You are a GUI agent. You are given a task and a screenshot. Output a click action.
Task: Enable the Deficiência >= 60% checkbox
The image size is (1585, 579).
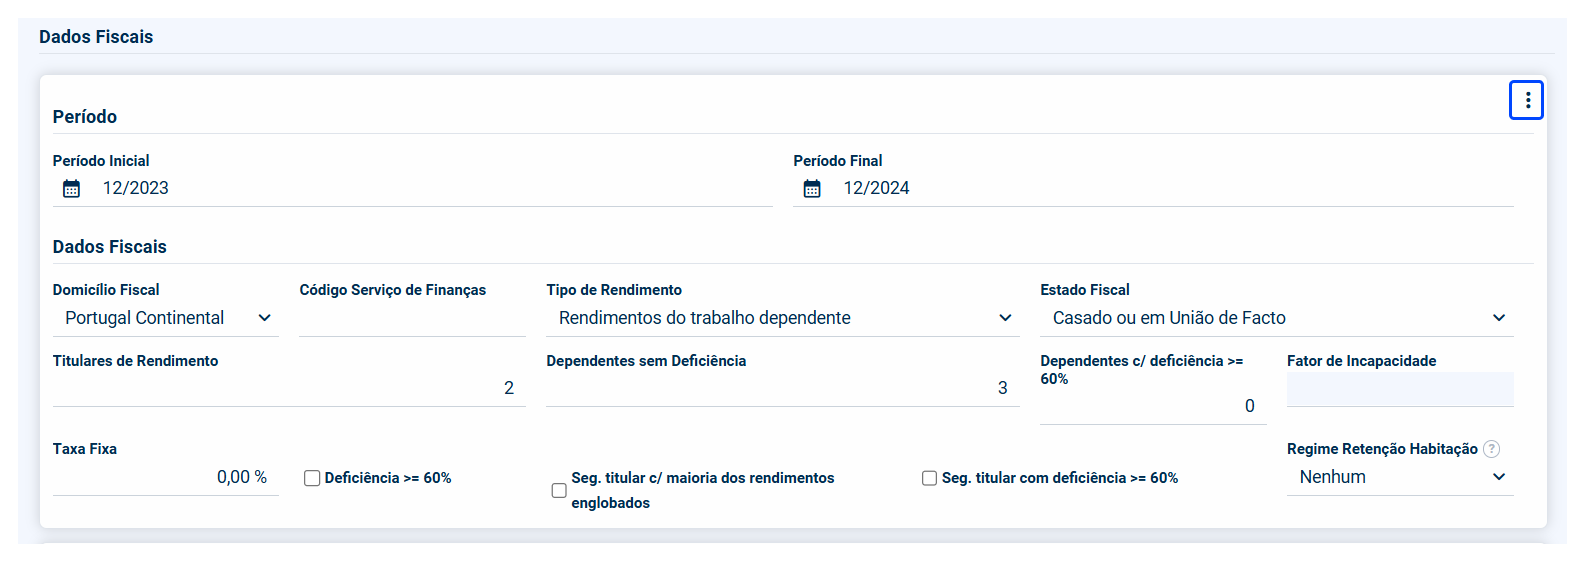[312, 479]
